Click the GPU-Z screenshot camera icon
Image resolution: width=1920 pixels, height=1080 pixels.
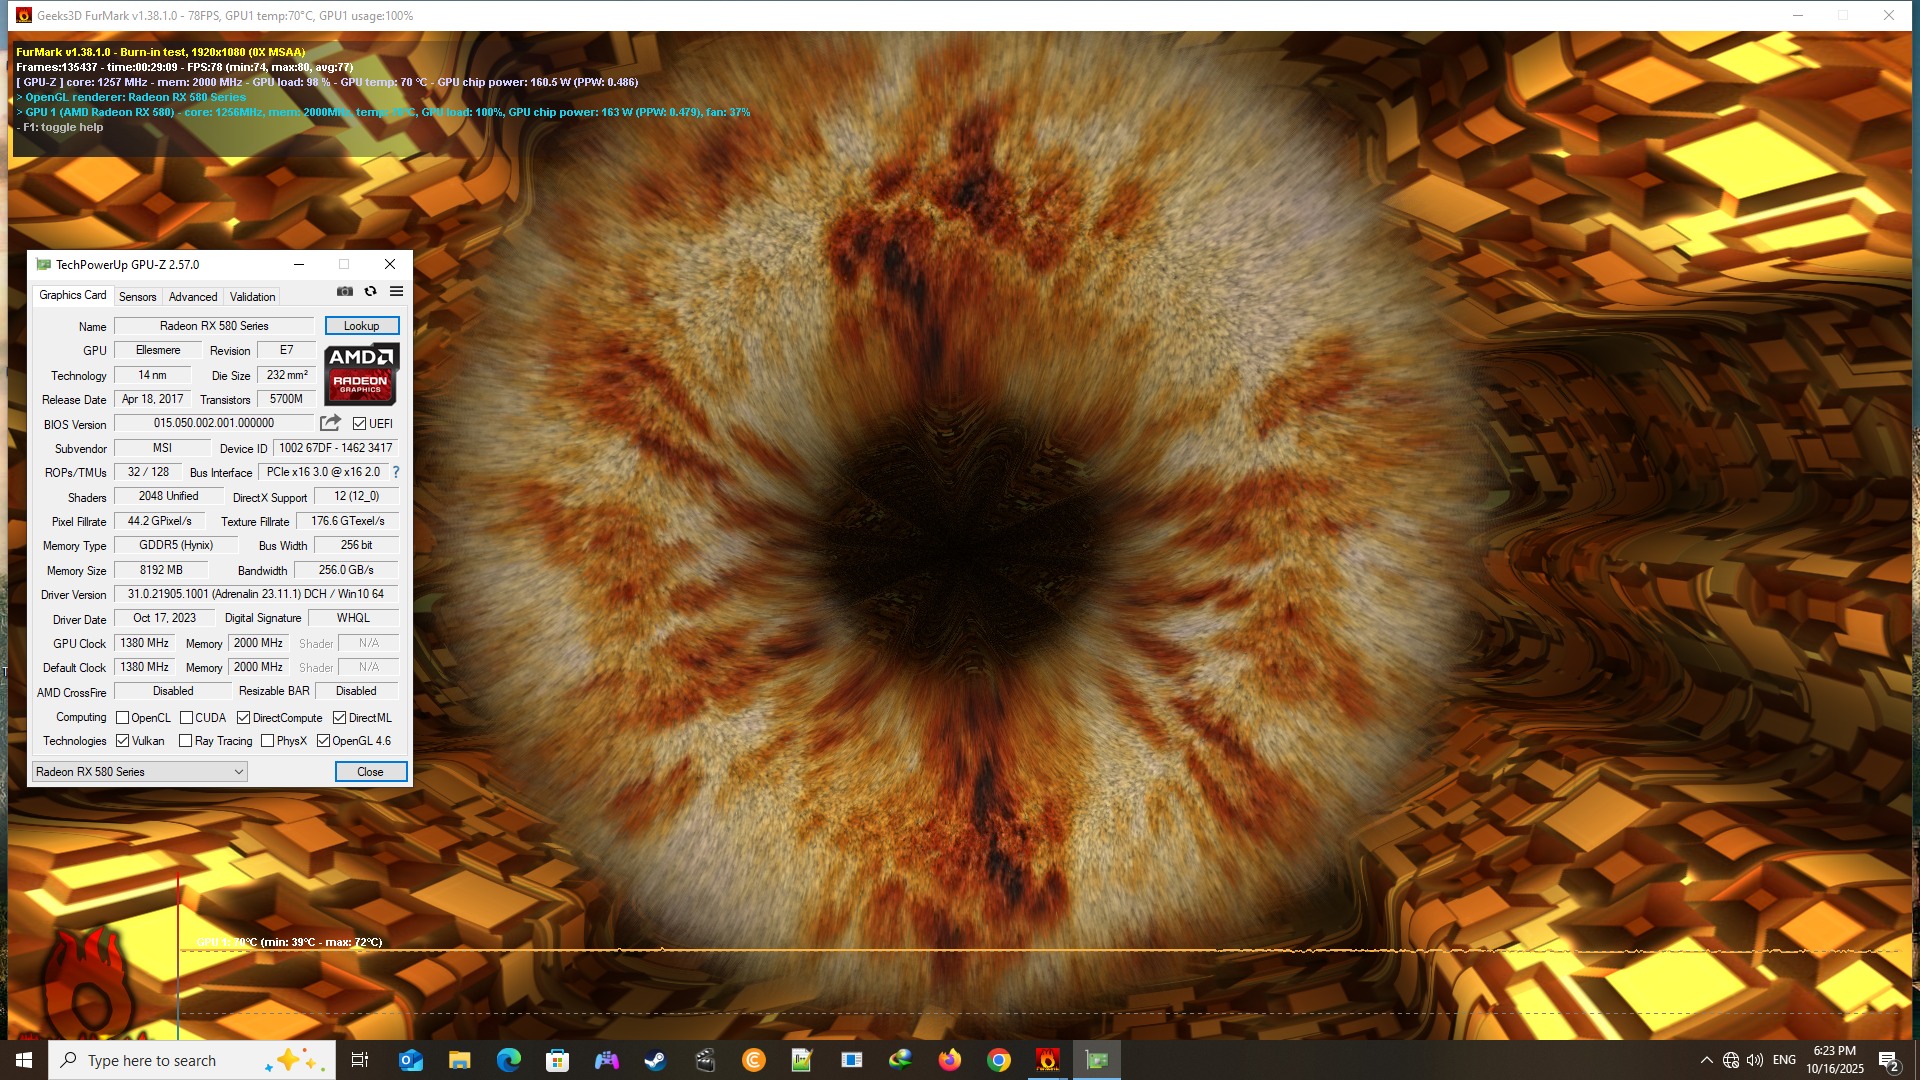pyautogui.click(x=345, y=291)
